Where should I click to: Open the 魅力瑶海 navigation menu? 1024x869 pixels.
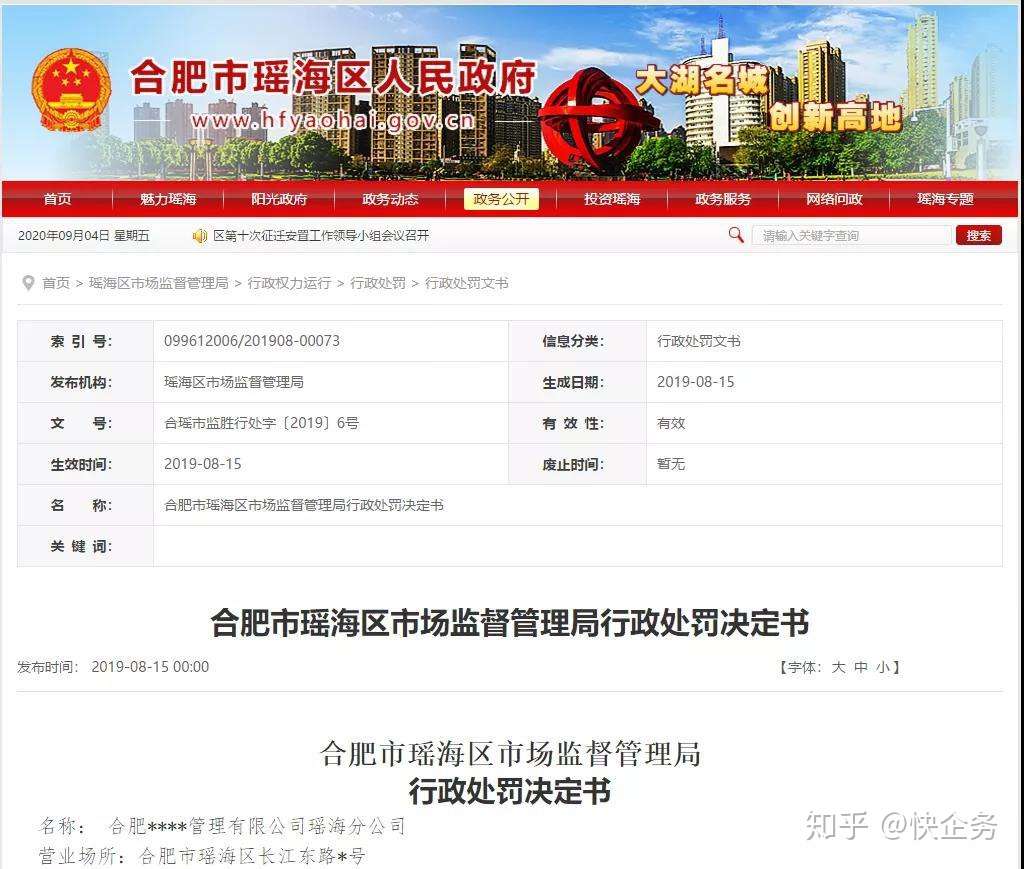tap(166, 198)
